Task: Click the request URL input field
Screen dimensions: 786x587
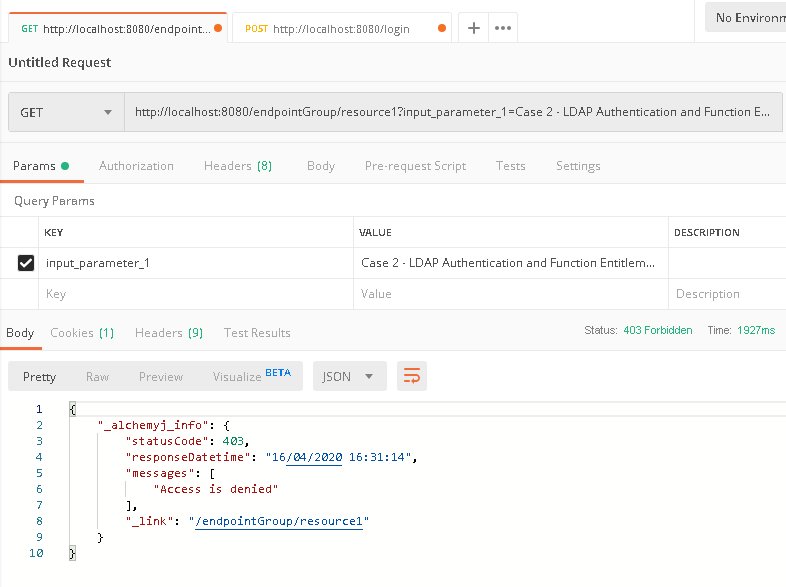Action: pyautogui.click(x=452, y=113)
